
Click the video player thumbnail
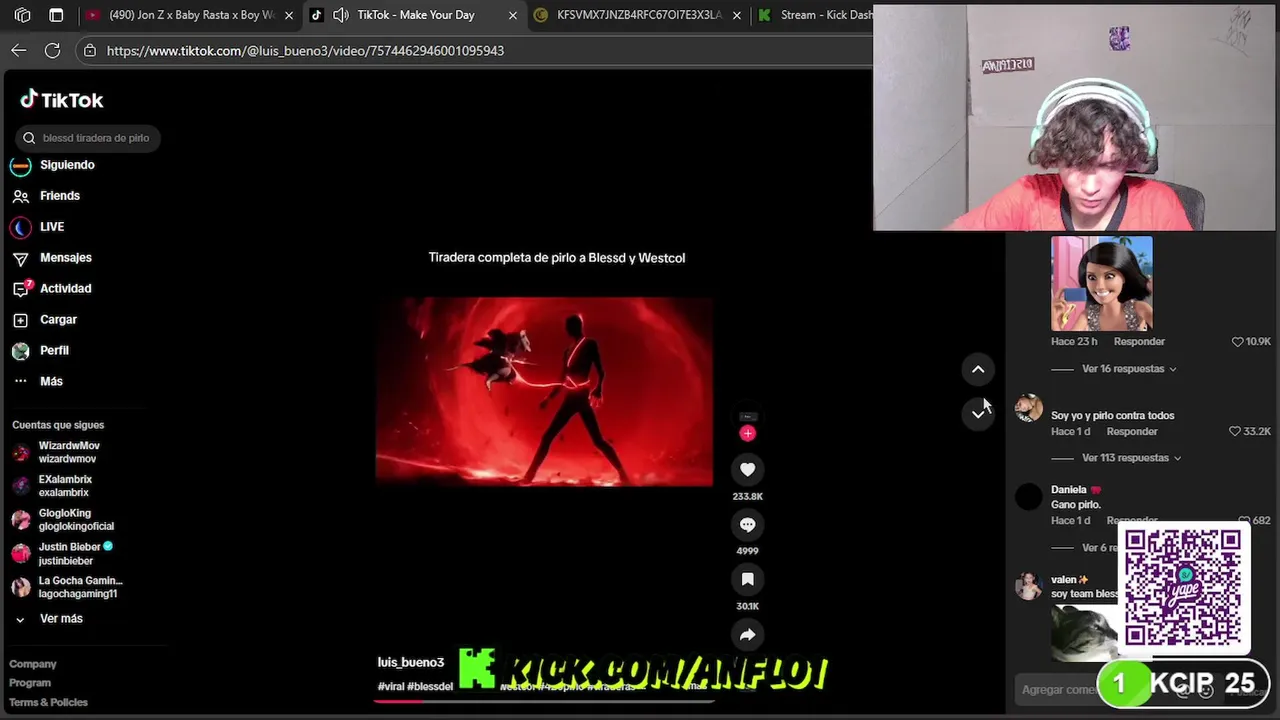(x=544, y=391)
